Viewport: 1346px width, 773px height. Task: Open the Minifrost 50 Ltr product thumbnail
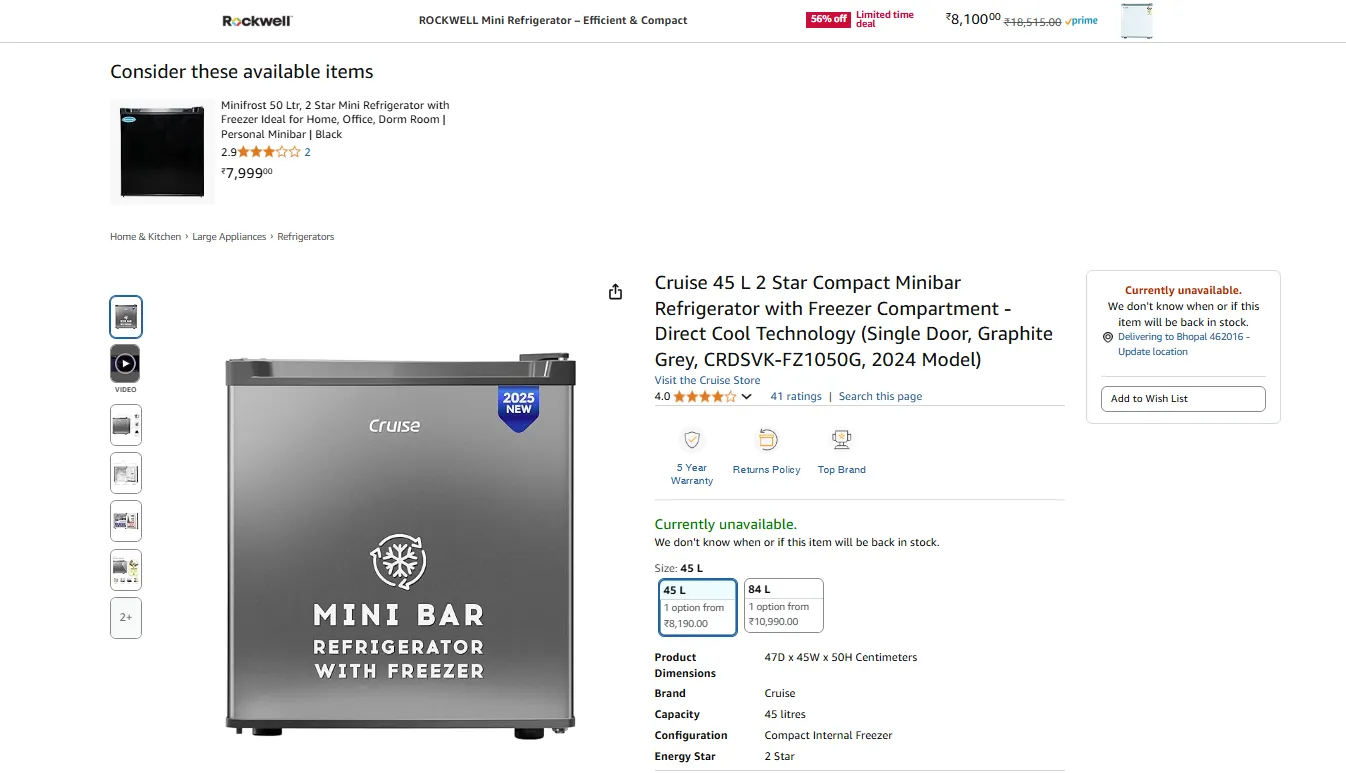tap(162, 151)
